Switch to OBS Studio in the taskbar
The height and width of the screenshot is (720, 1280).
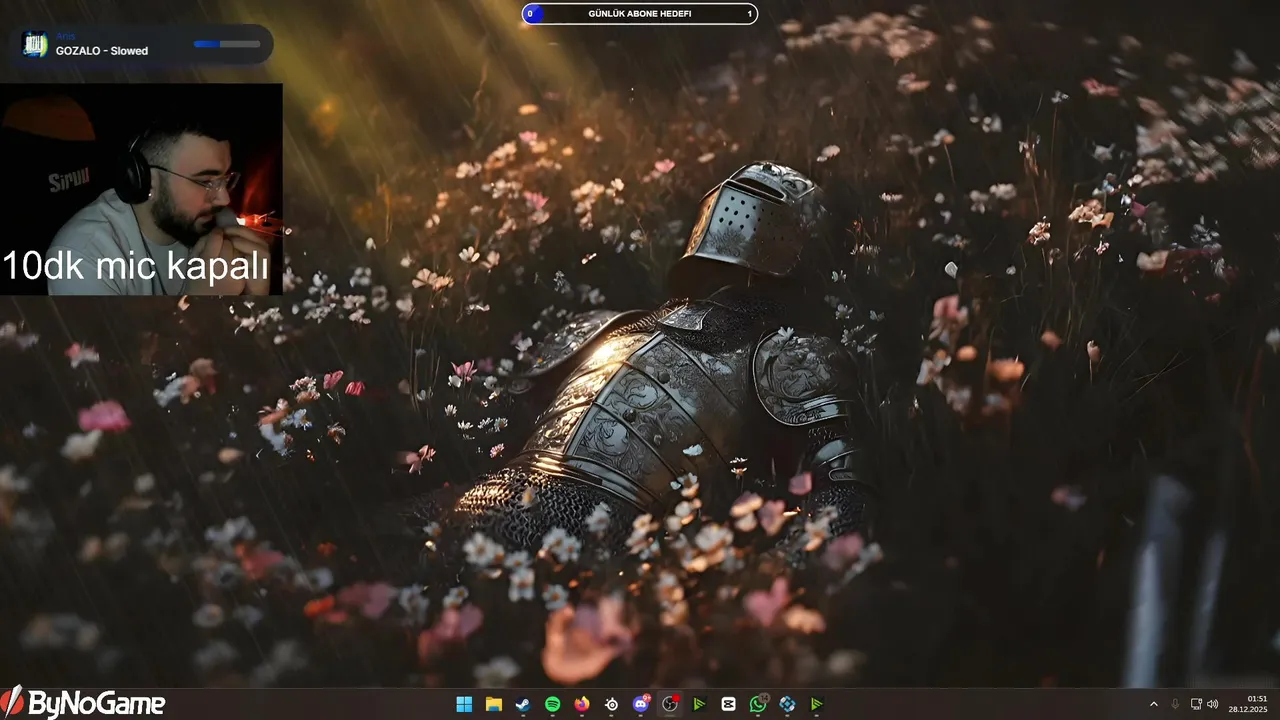coord(670,704)
